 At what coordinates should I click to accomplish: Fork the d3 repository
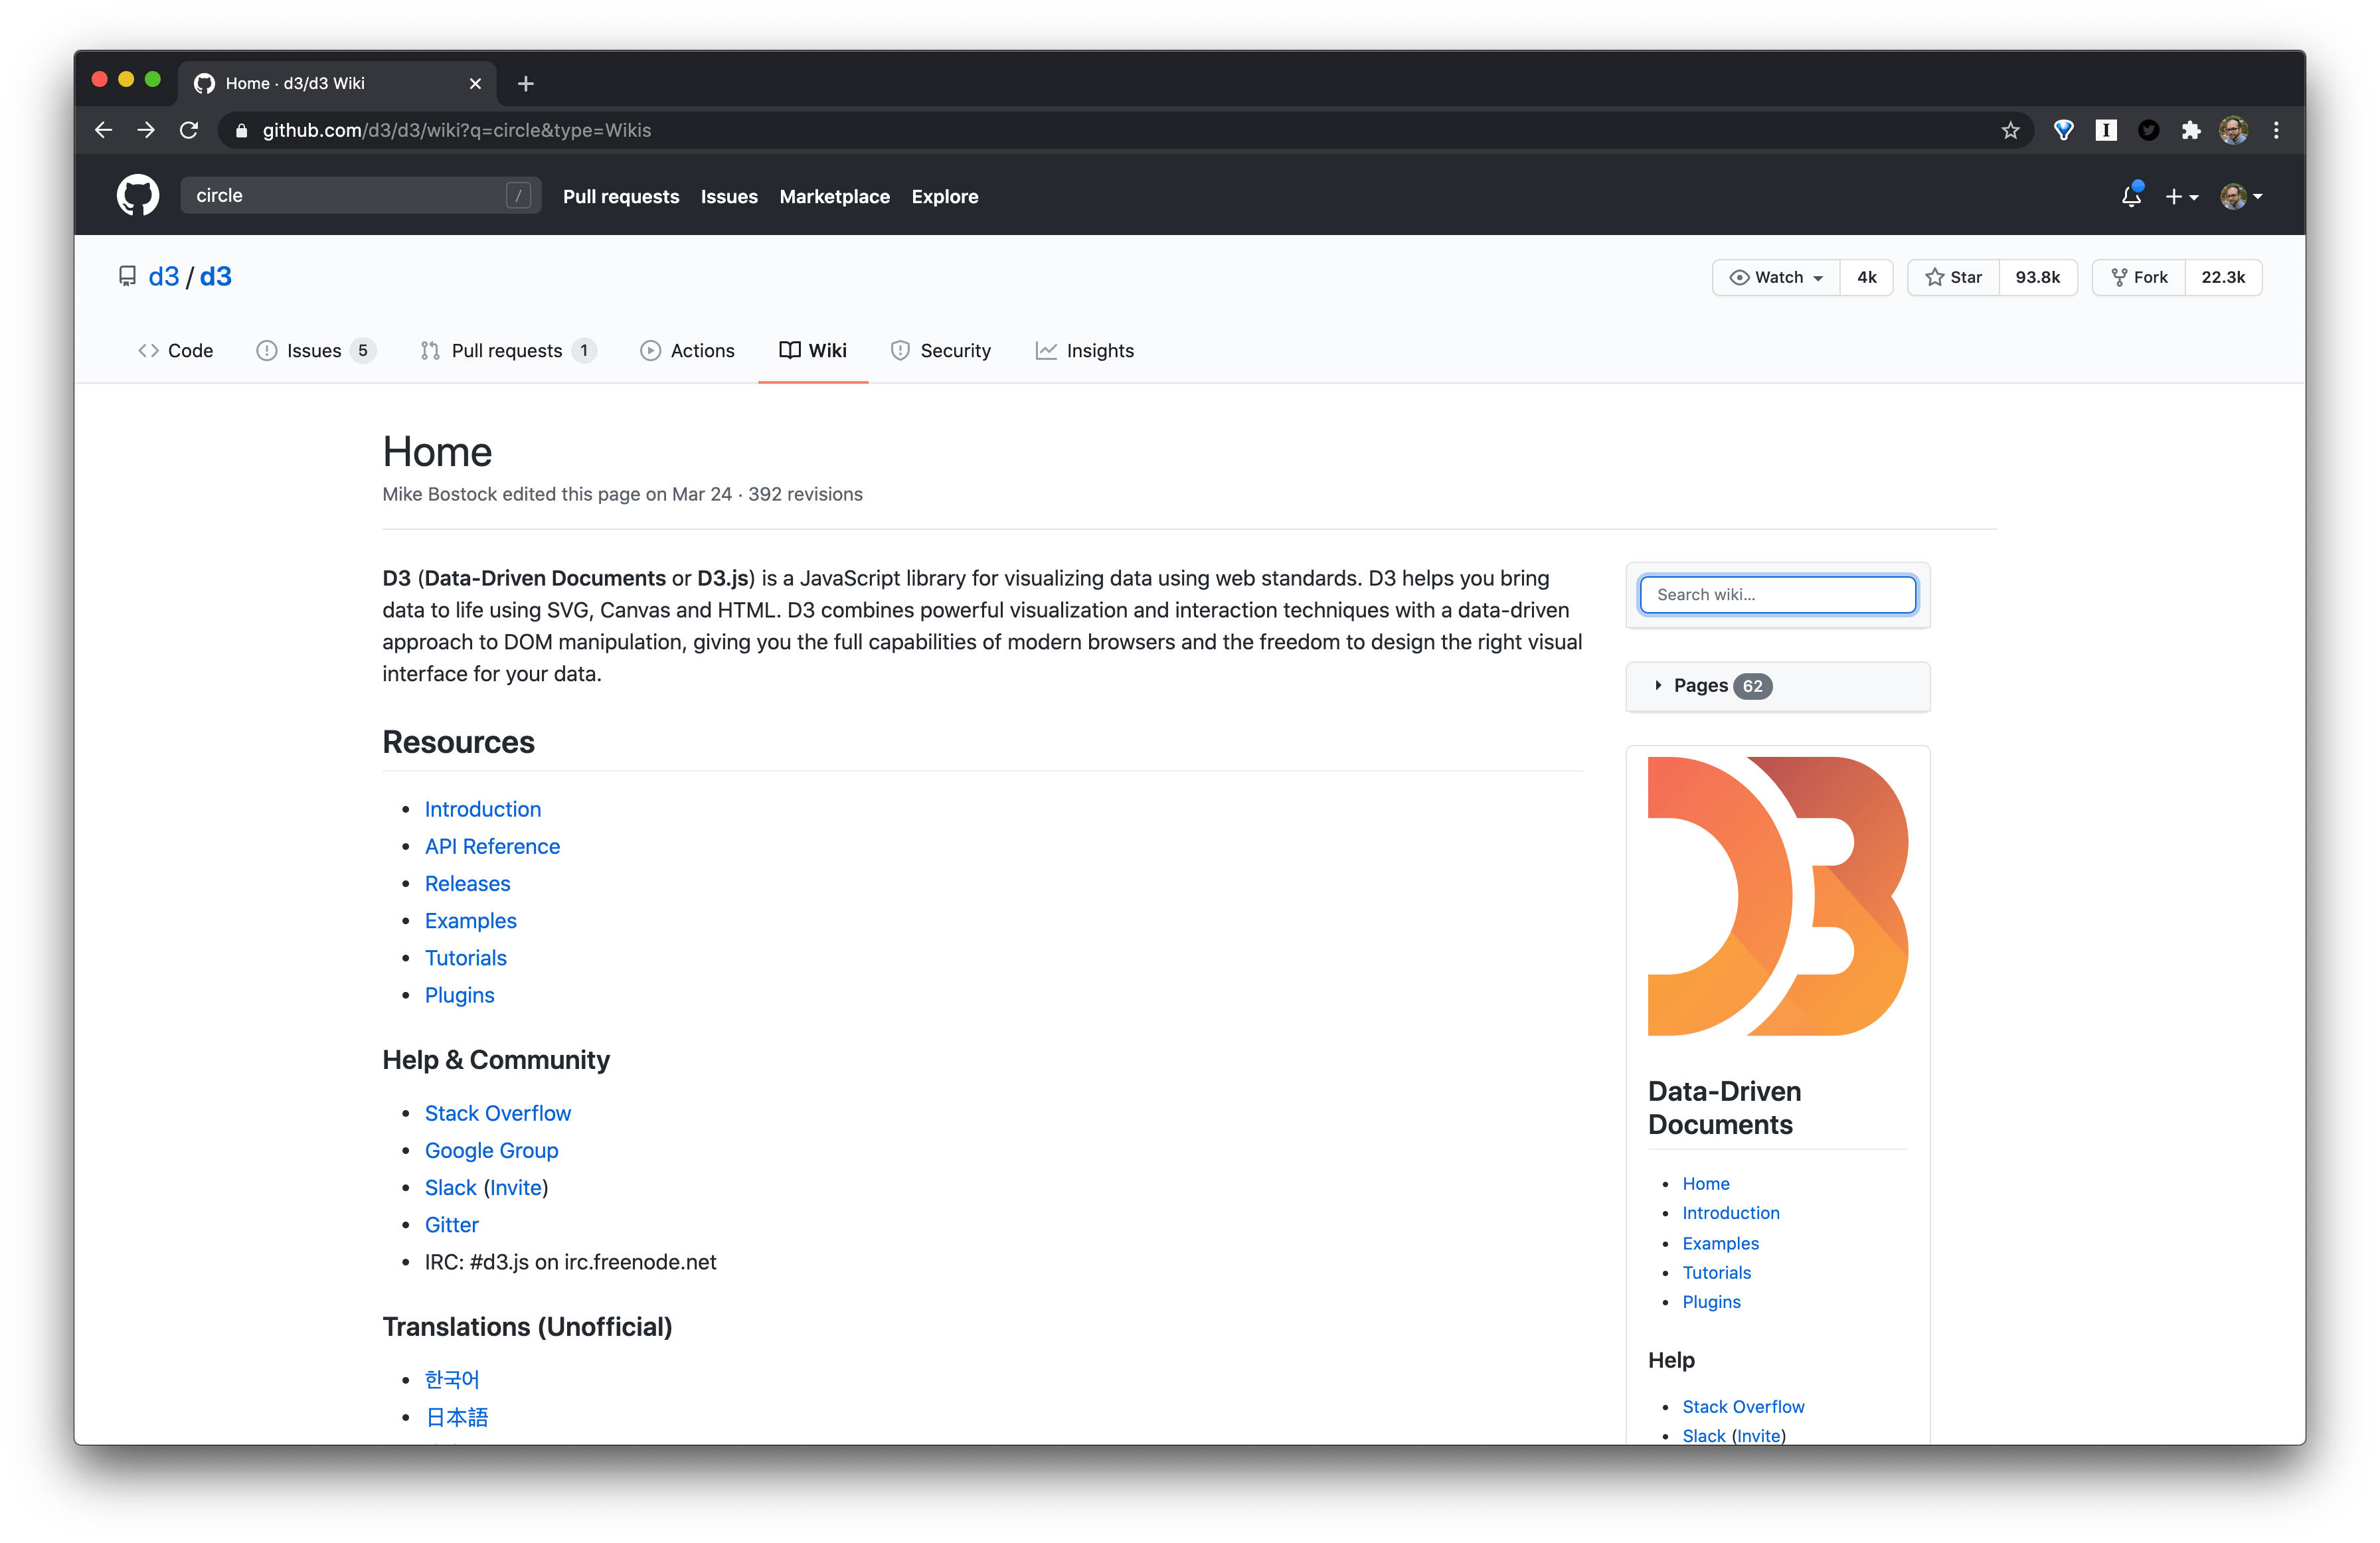click(2139, 278)
